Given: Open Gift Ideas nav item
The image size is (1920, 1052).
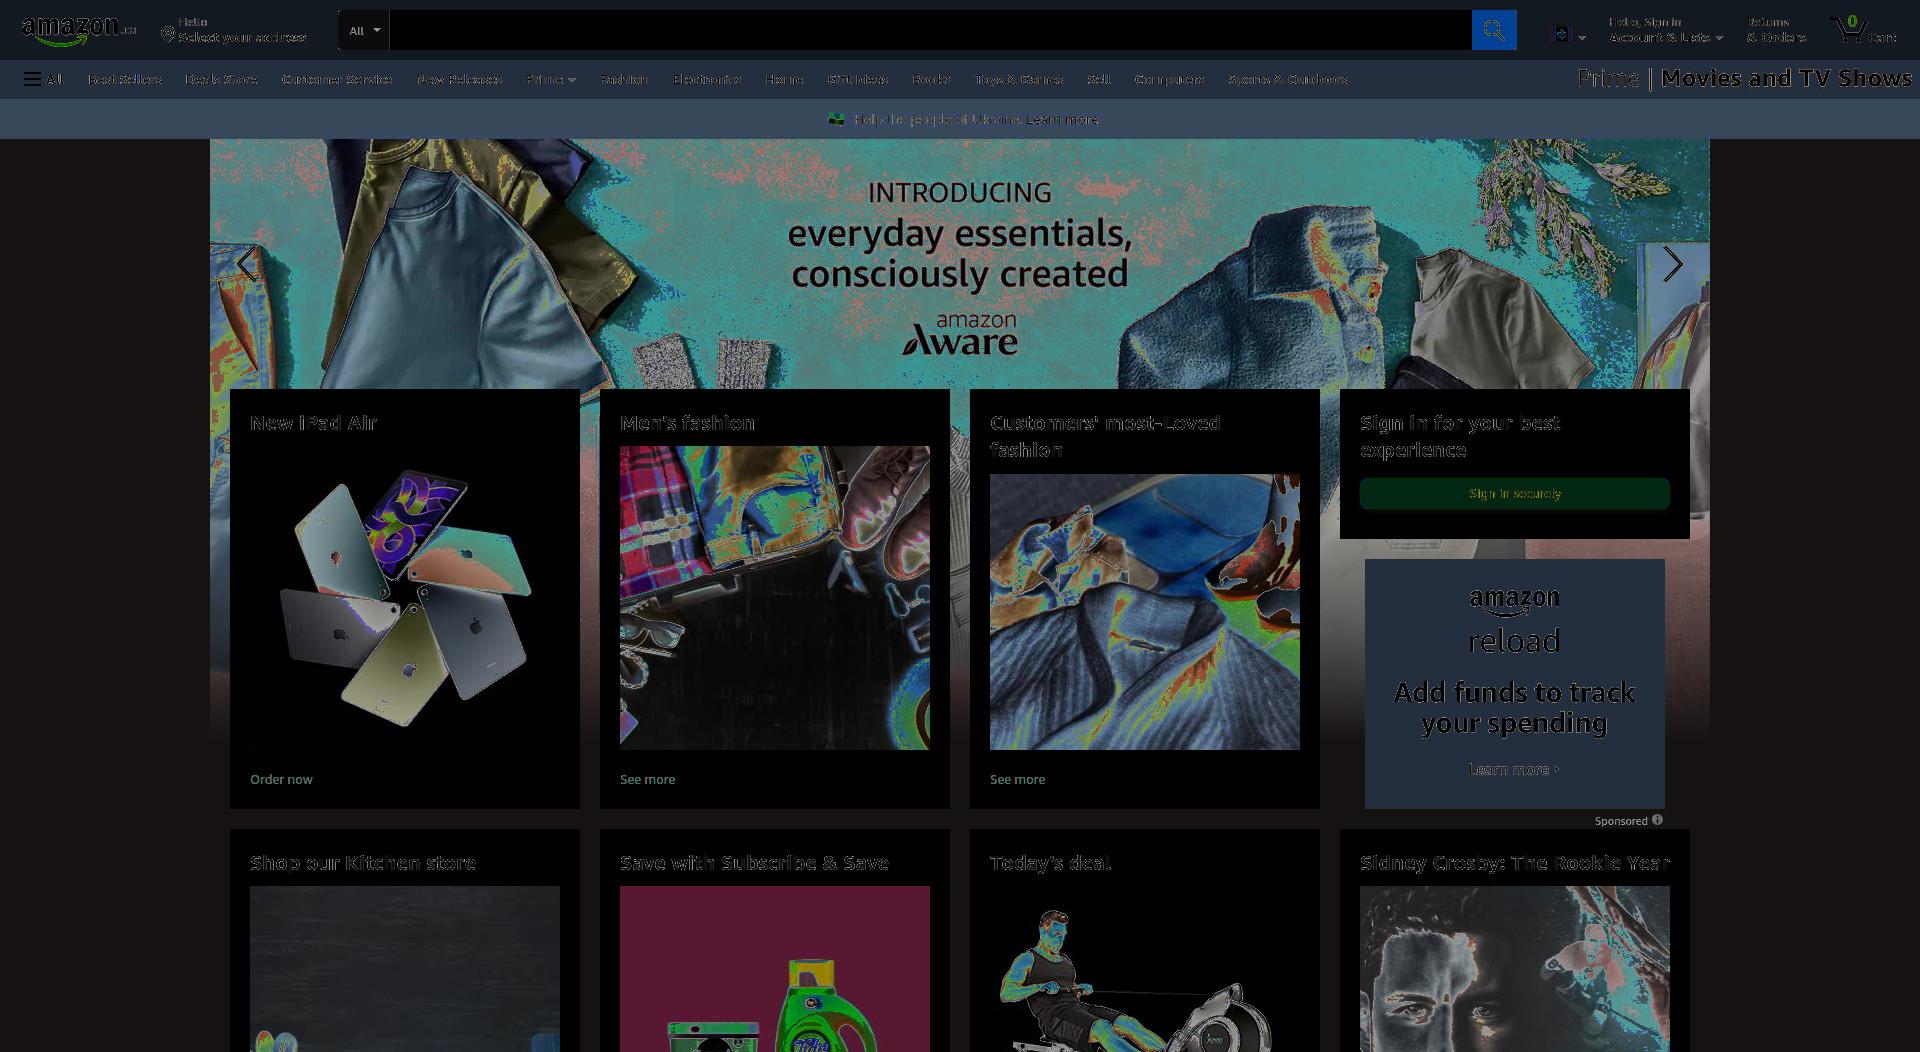Looking at the screenshot, I should 857,79.
